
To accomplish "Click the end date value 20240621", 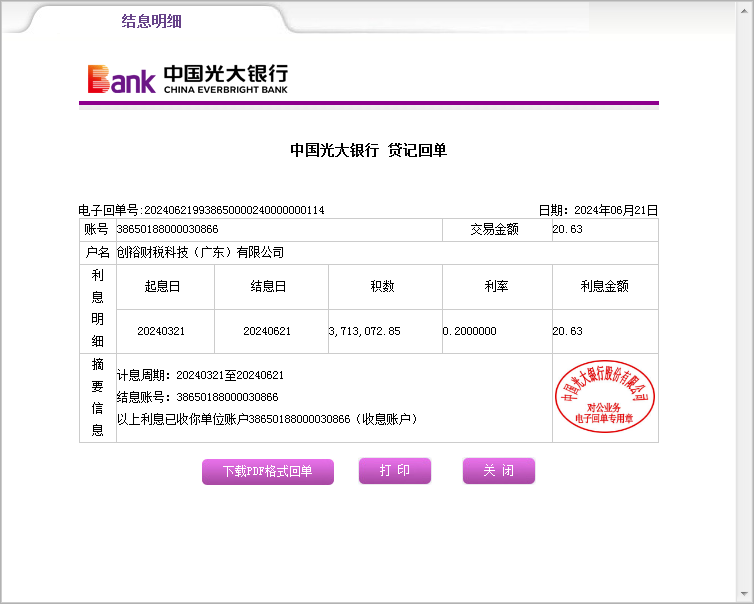I will point(267,331).
